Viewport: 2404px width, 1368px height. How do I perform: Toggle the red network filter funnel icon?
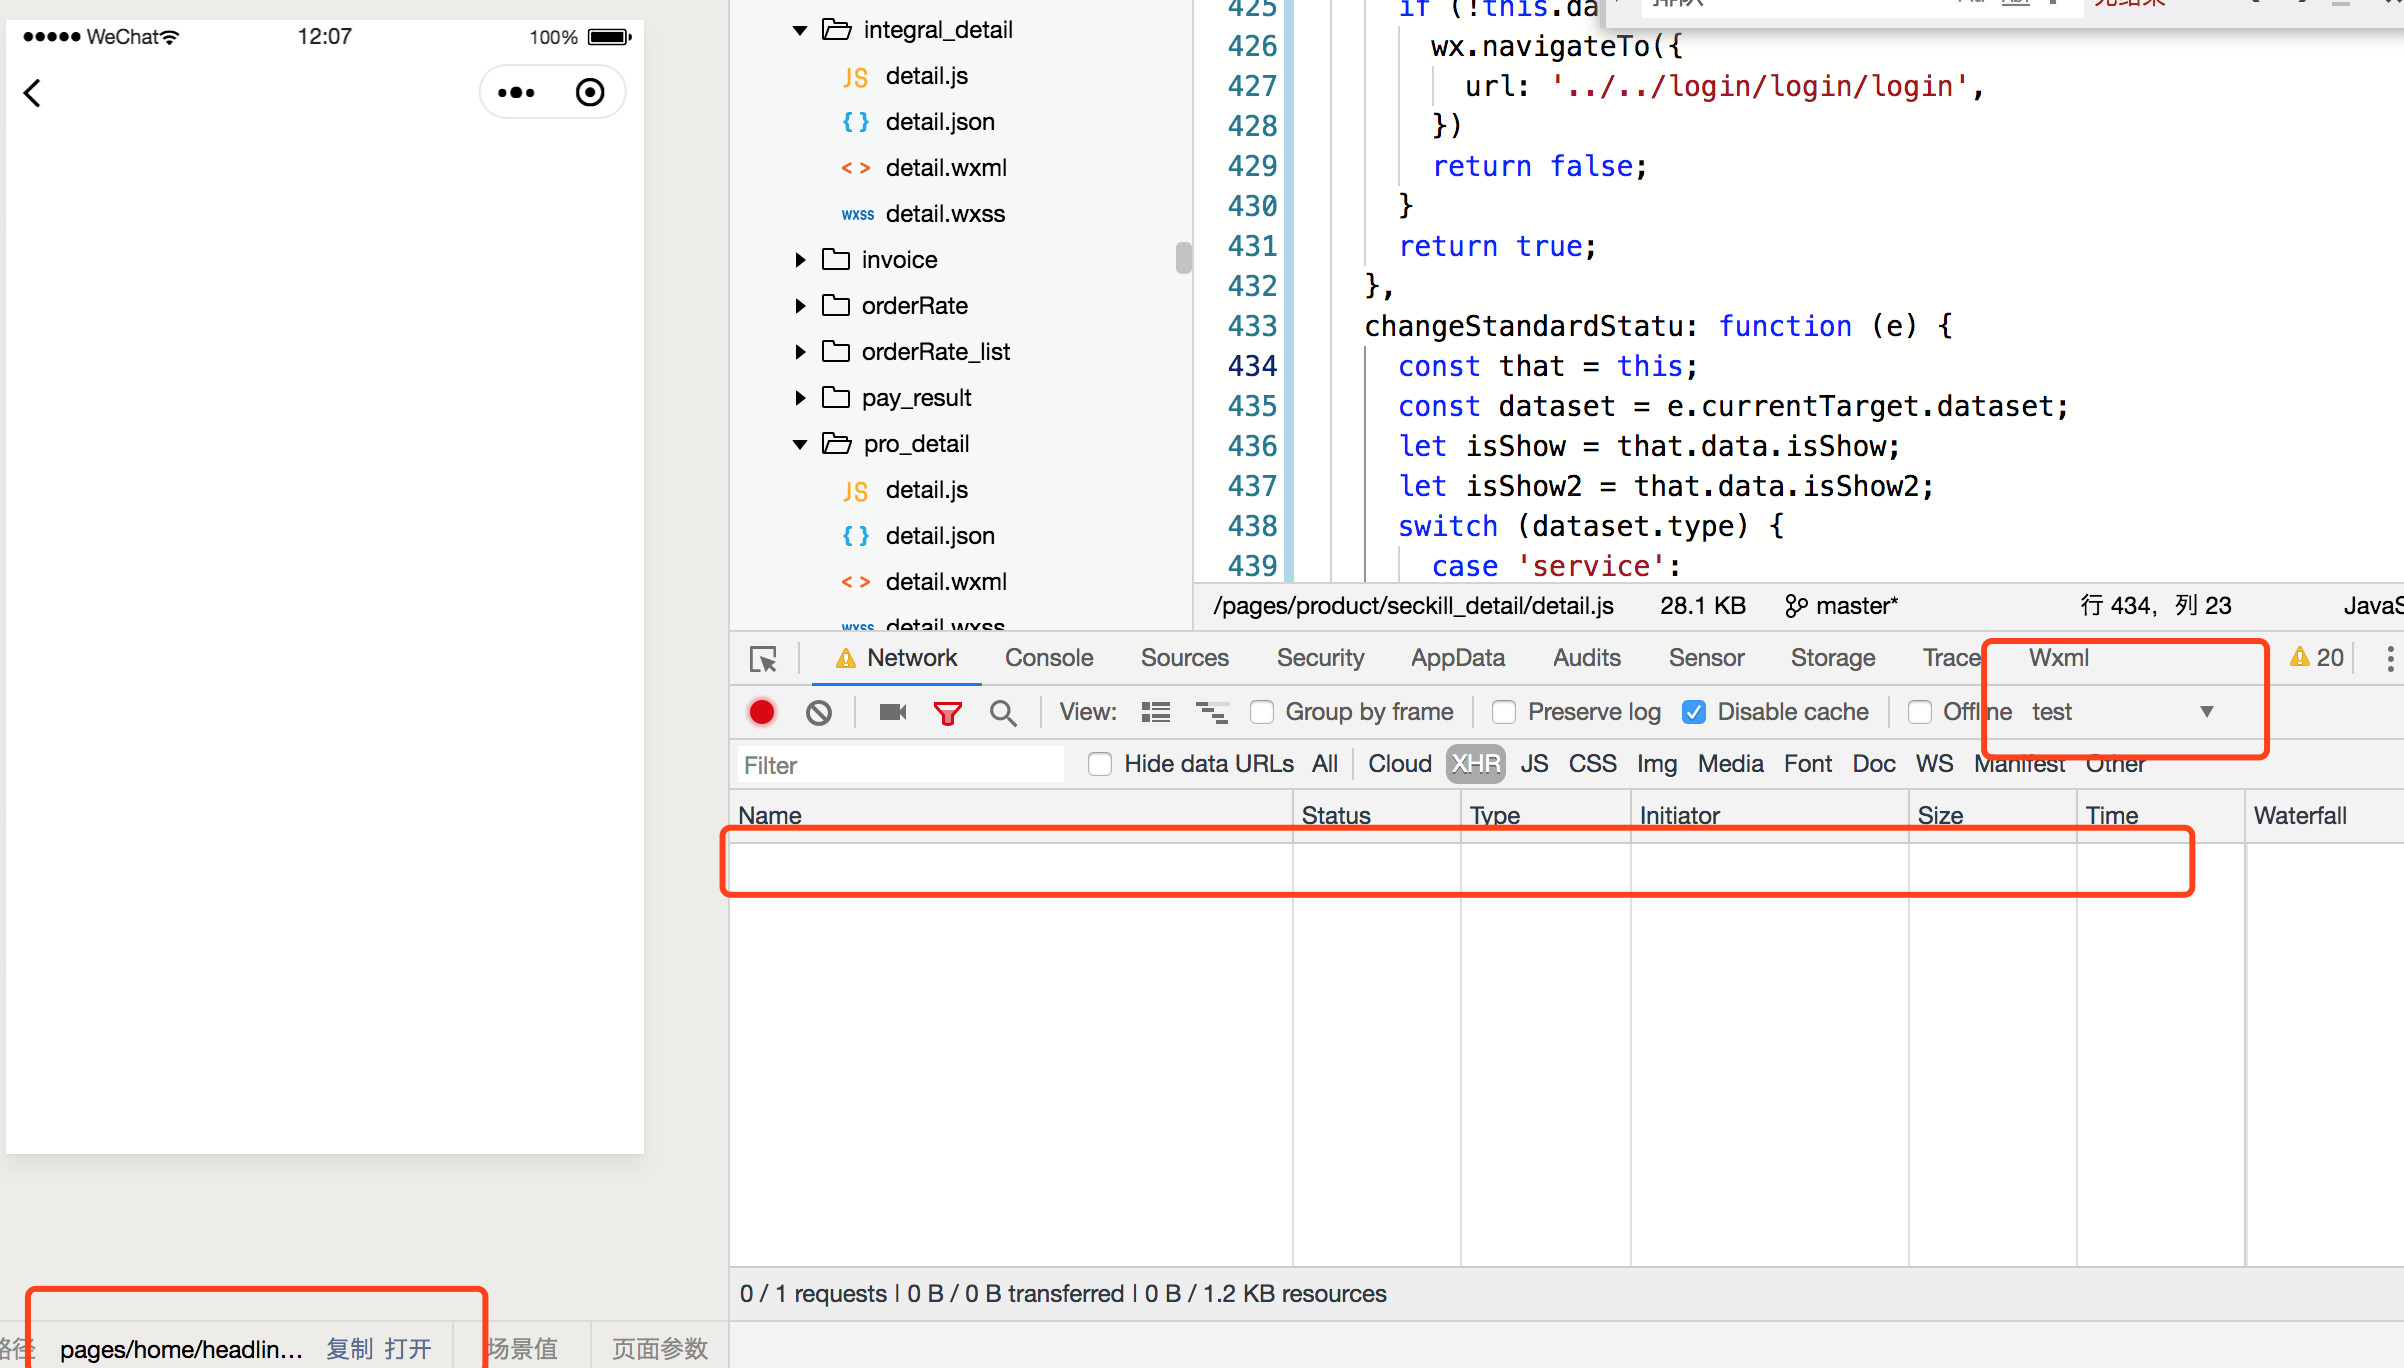click(x=947, y=712)
